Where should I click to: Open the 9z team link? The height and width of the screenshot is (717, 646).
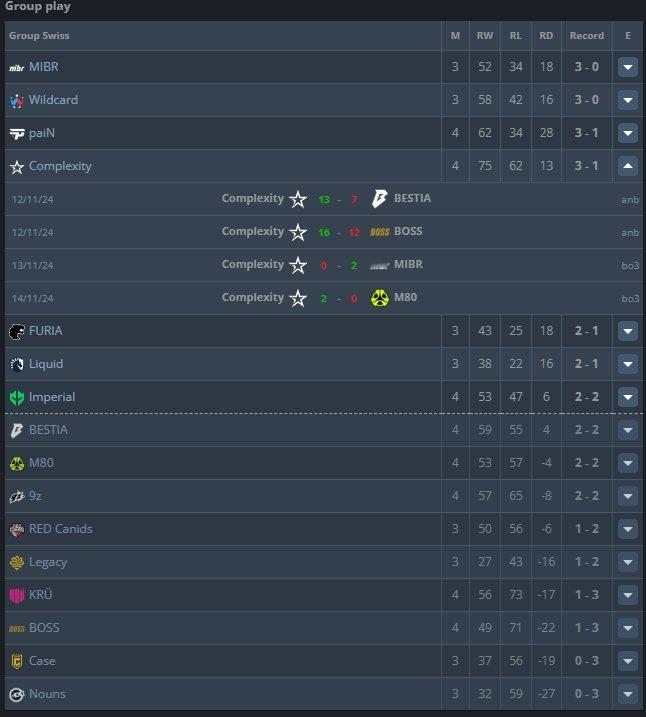(x=35, y=496)
